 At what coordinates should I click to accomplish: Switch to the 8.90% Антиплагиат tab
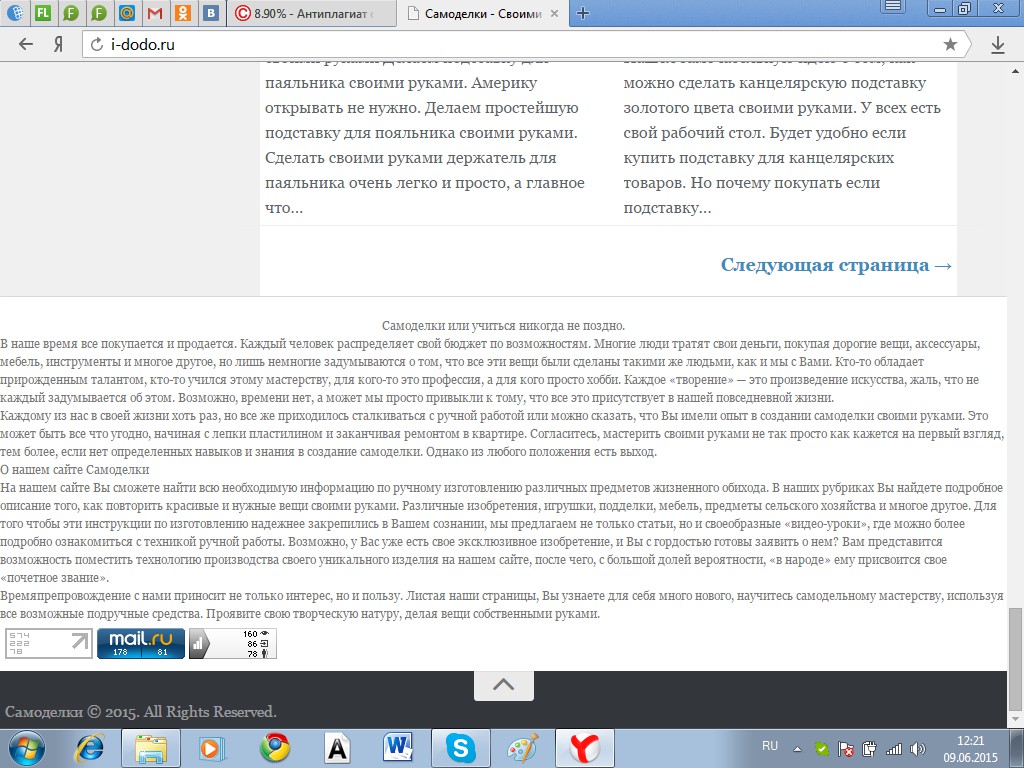coord(312,13)
